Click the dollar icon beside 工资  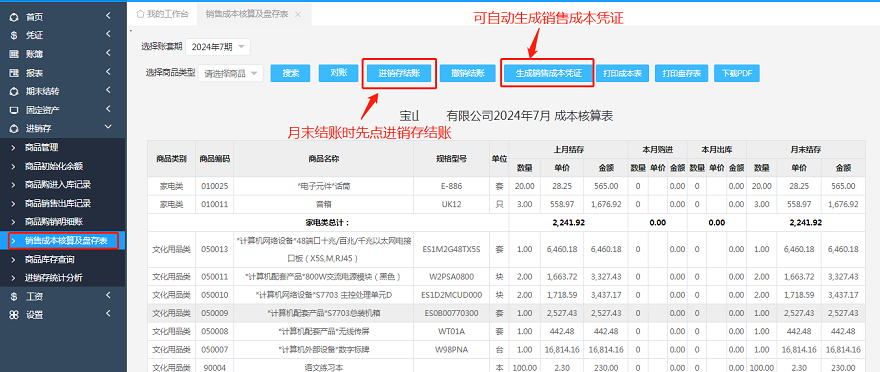14,296
